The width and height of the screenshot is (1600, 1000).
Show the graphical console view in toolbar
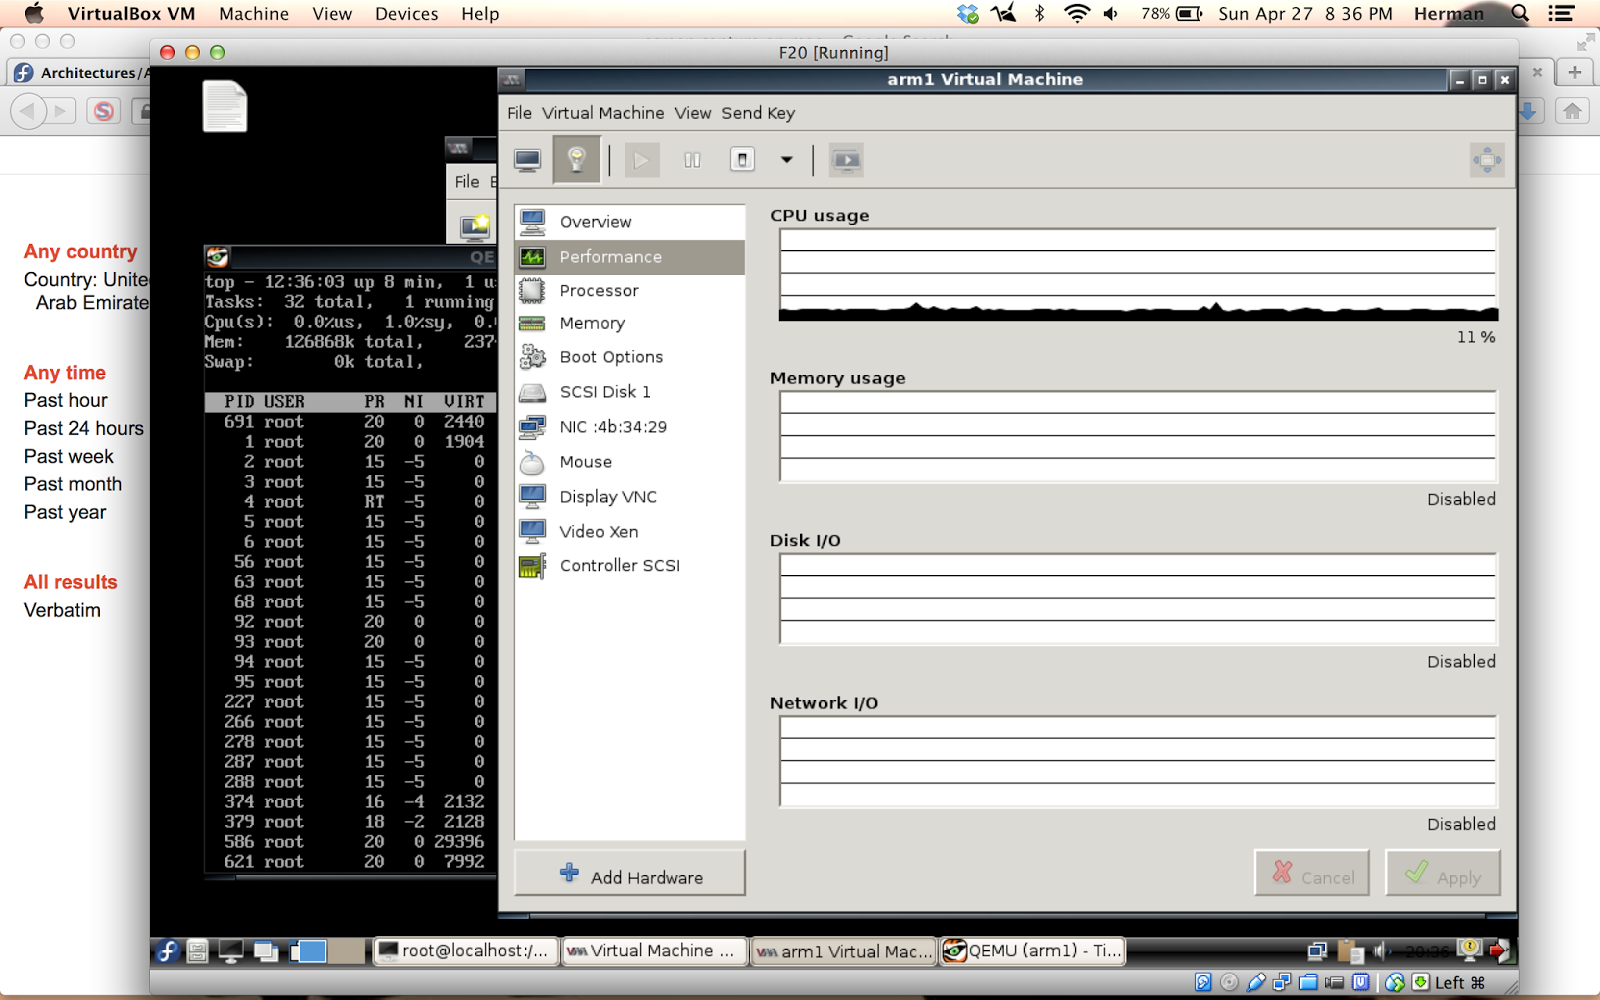(x=527, y=160)
